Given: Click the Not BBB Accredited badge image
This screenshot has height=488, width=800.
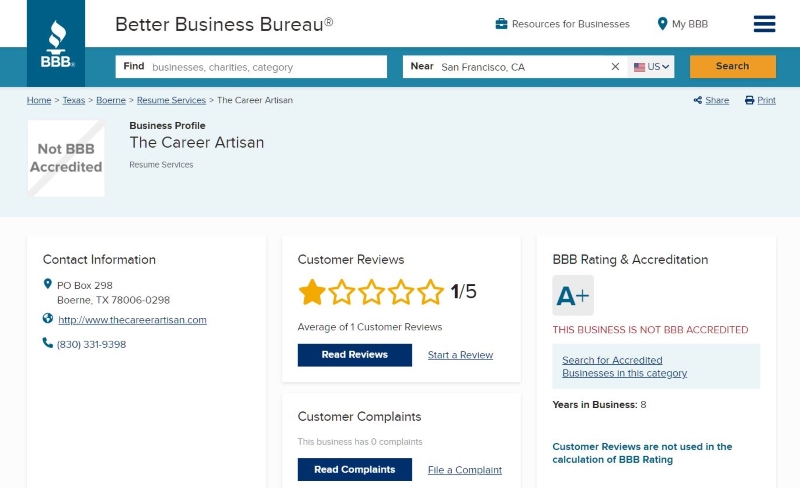Looking at the screenshot, I should pos(66,158).
